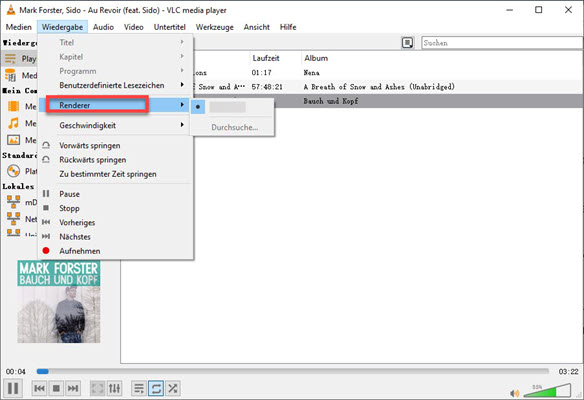The height and width of the screenshot is (400, 584).
Task: Sort by Album column header
Action: (x=316, y=58)
